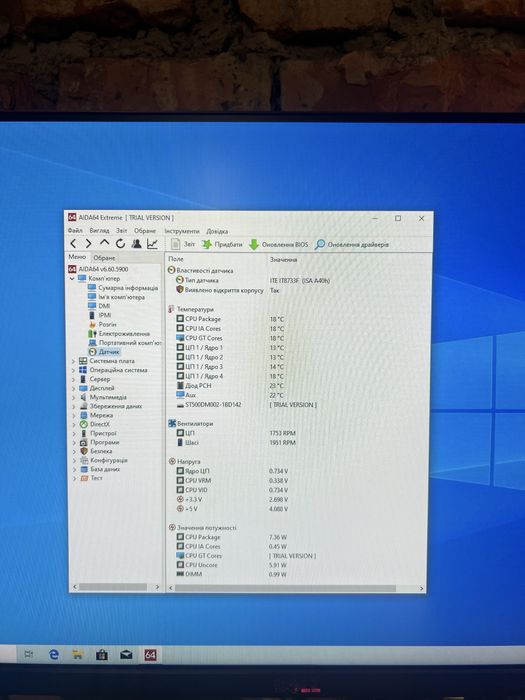Refresh the sensor page with the circular arrow icon
Image resolution: width=525 pixels, height=700 pixels.
click(x=120, y=244)
